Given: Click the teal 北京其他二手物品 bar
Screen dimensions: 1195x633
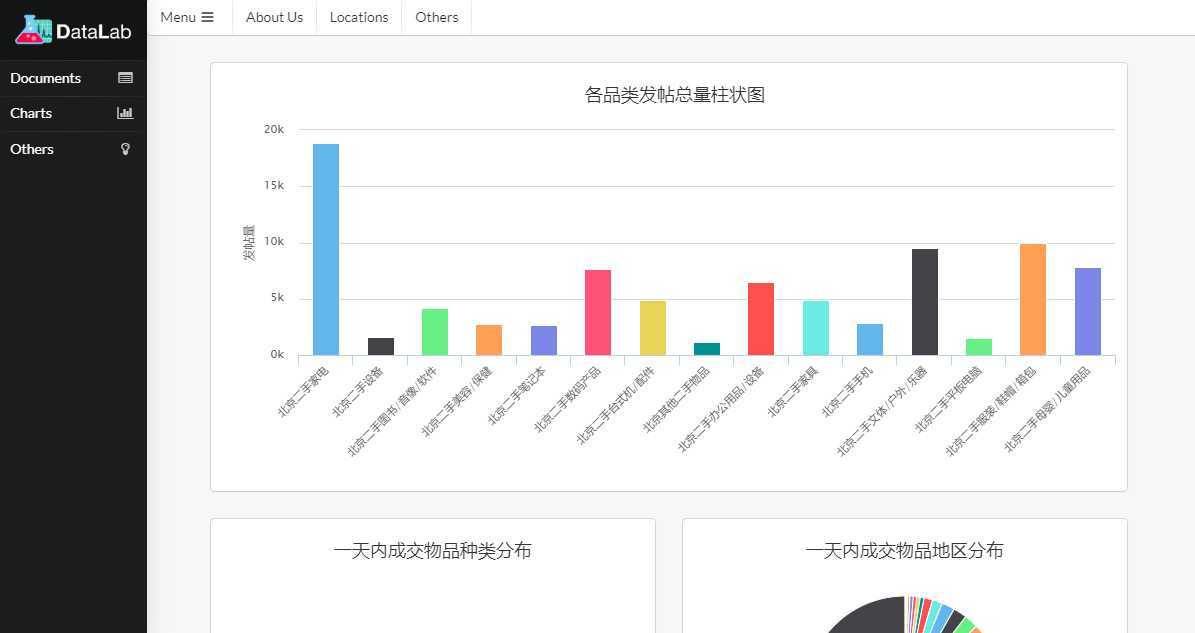Looking at the screenshot, I should click(x=707, y=349).
